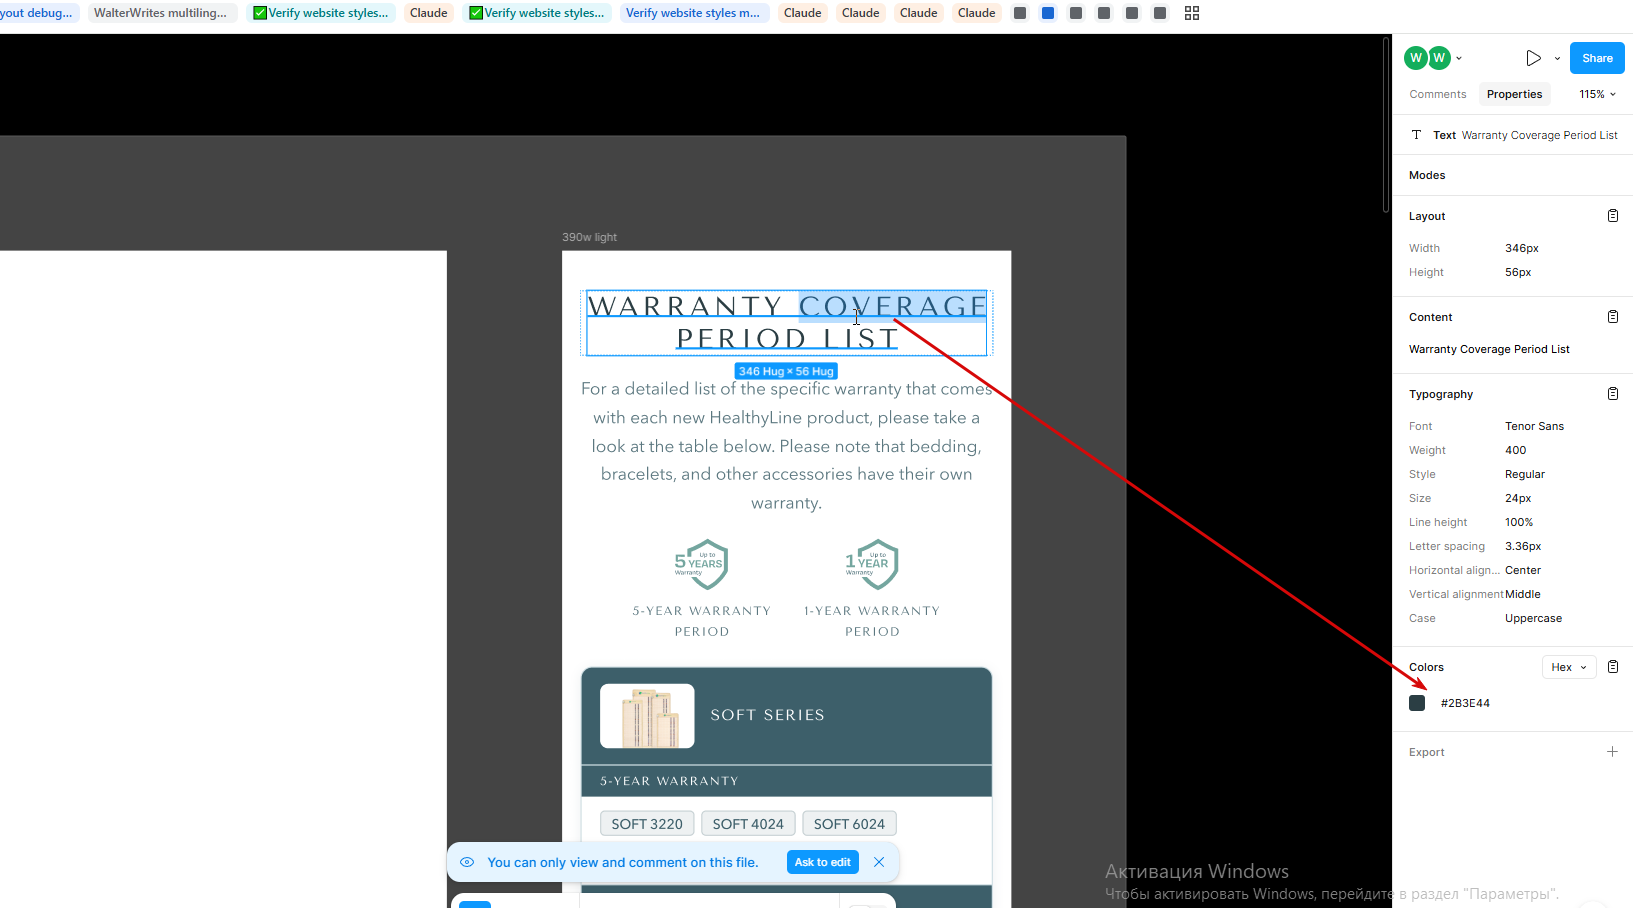
Task: Select the SOFT SERIES card title
Action: [x=767, y=715]
